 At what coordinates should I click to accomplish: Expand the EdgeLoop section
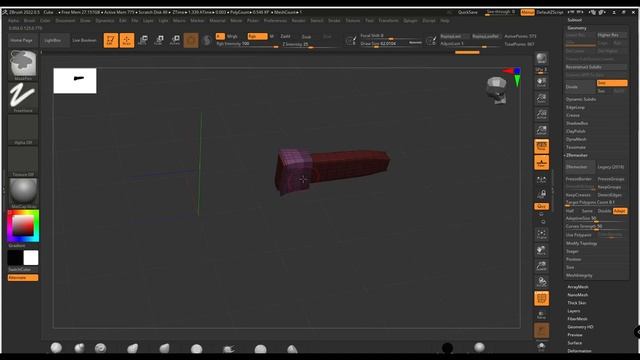576,107
